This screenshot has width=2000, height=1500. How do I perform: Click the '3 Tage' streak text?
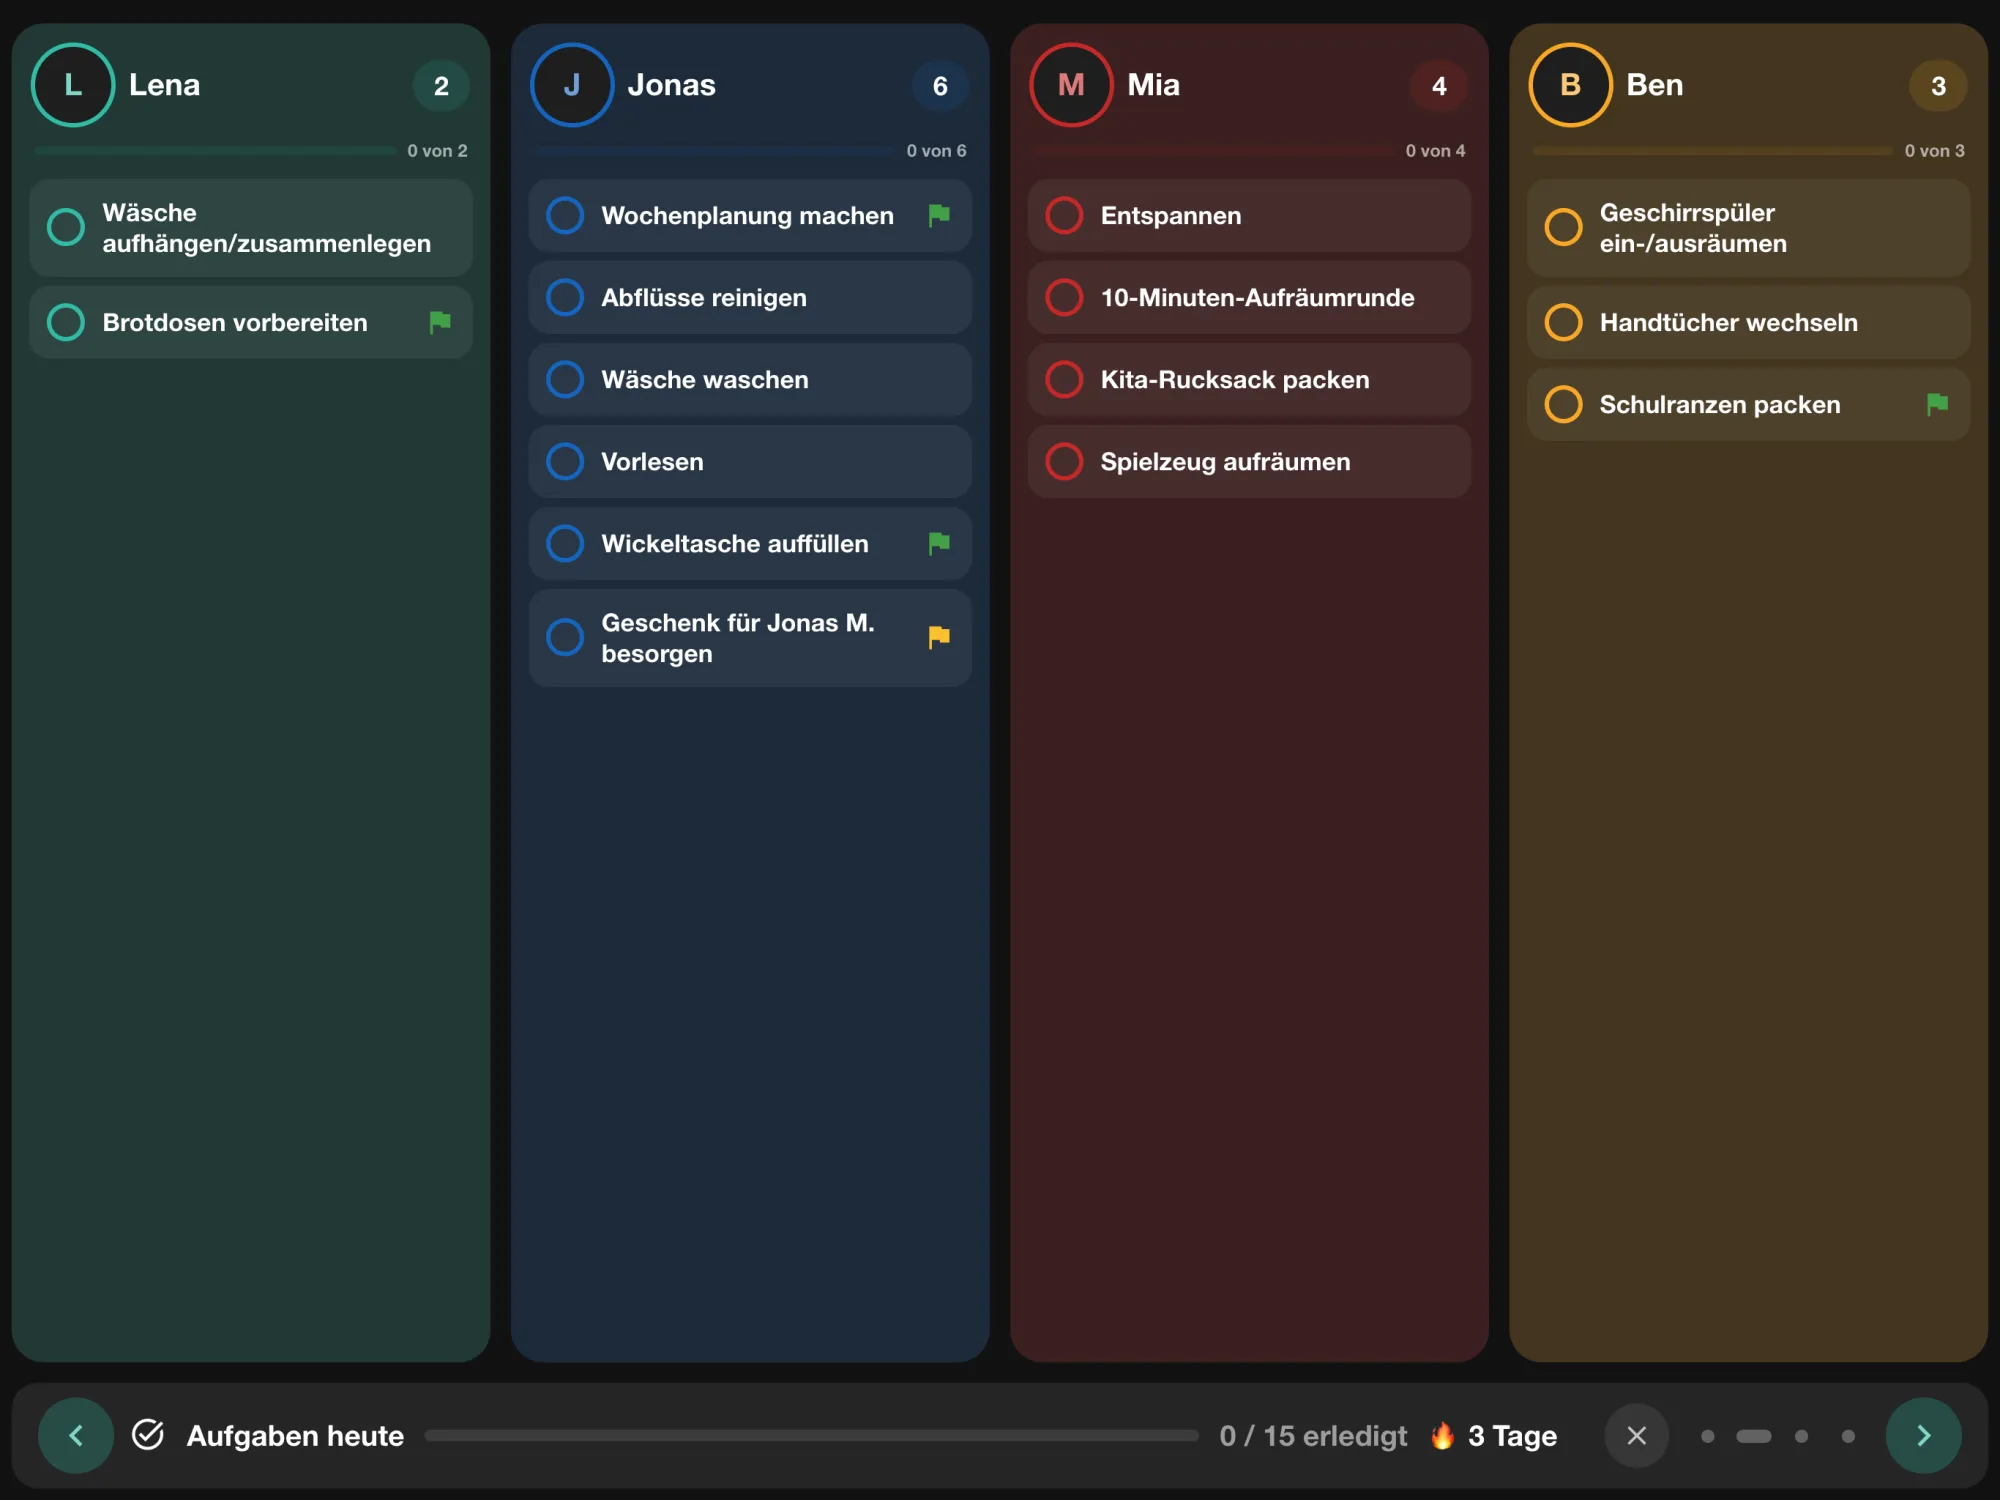(x=1512, y=1436)
